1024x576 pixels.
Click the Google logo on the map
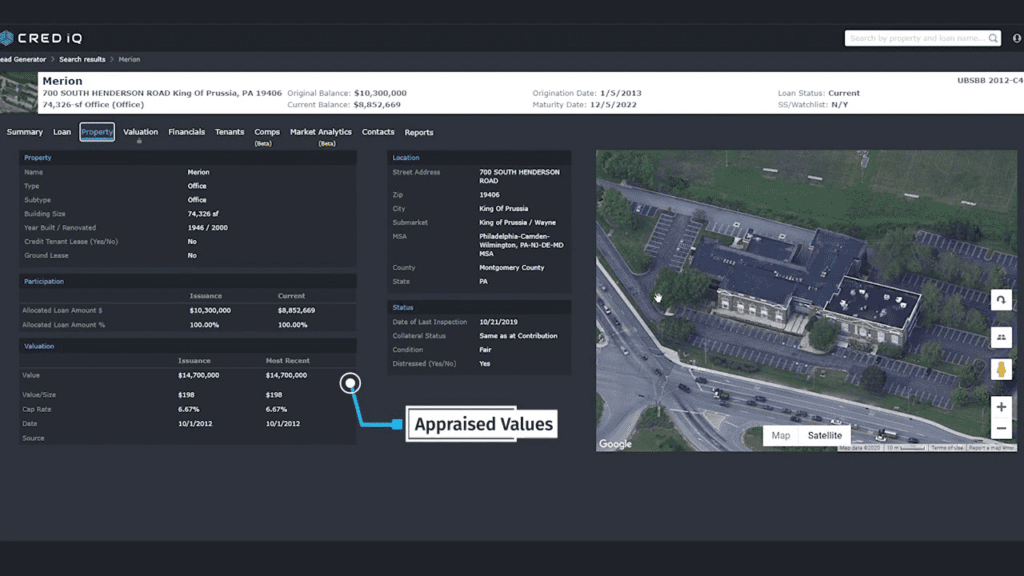click(x=616, y=442)
